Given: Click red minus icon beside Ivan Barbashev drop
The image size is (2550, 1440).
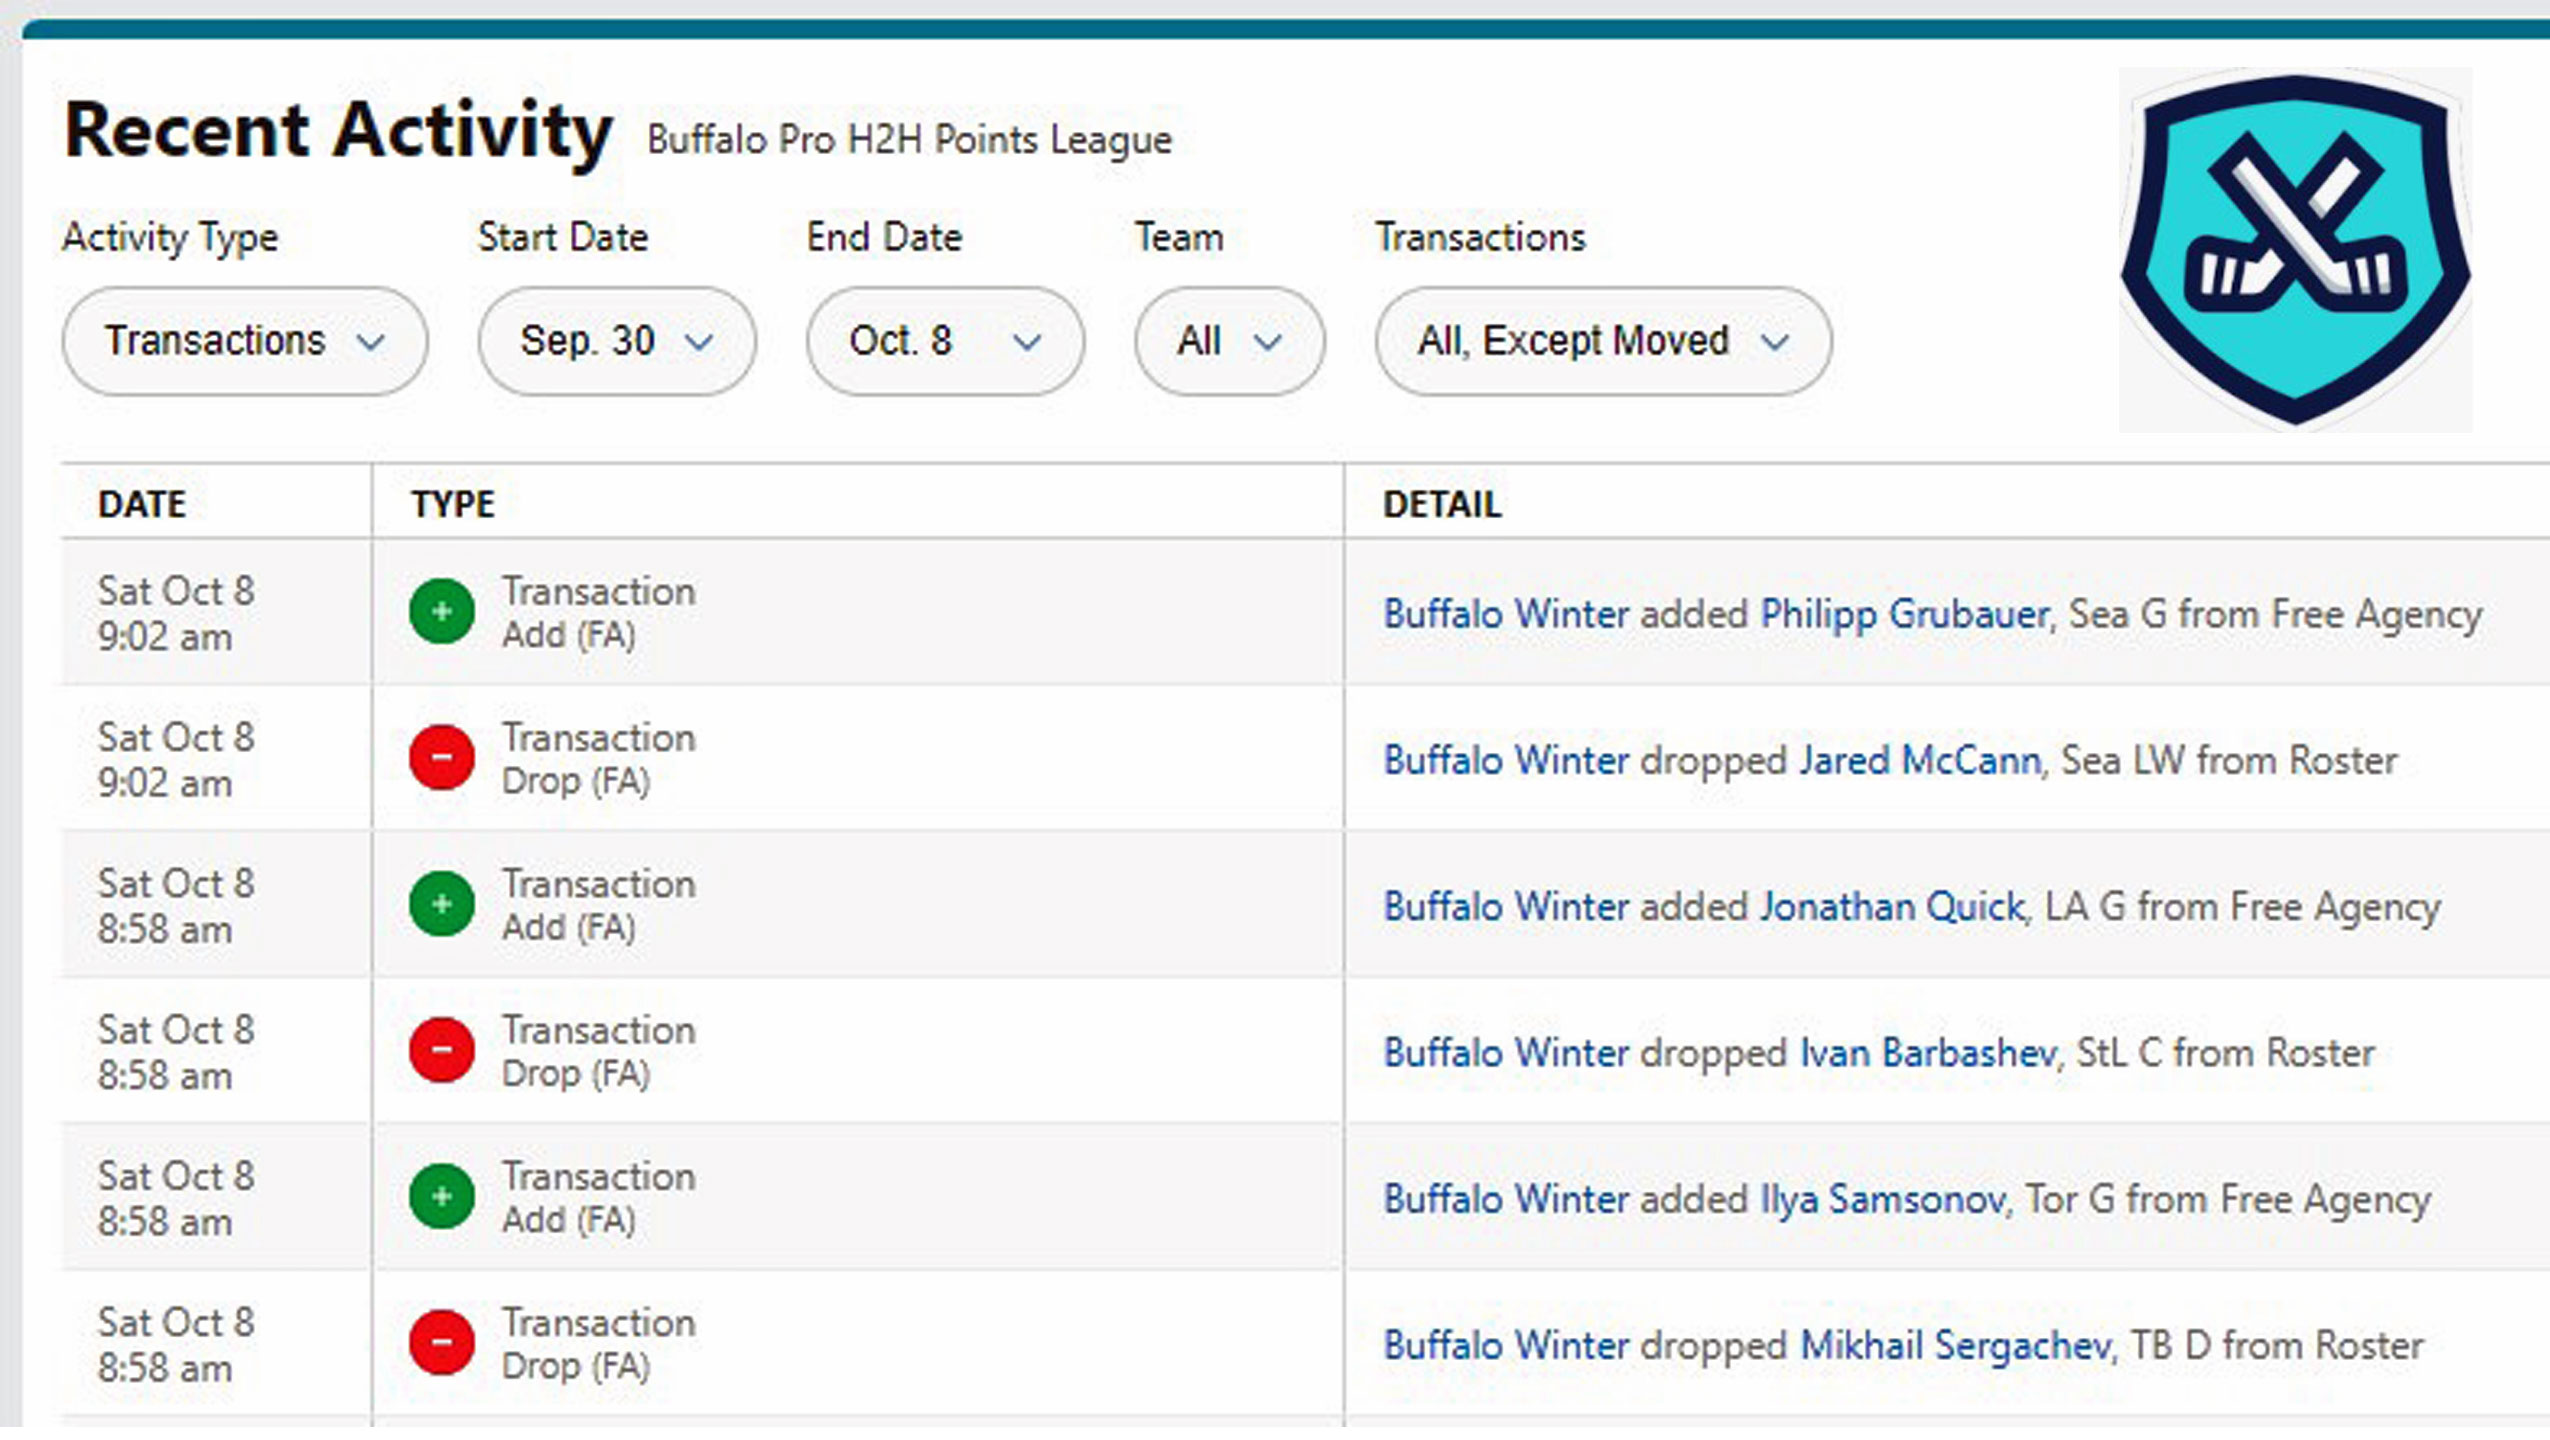Looking at the screenshot, I should (441, 1050).
